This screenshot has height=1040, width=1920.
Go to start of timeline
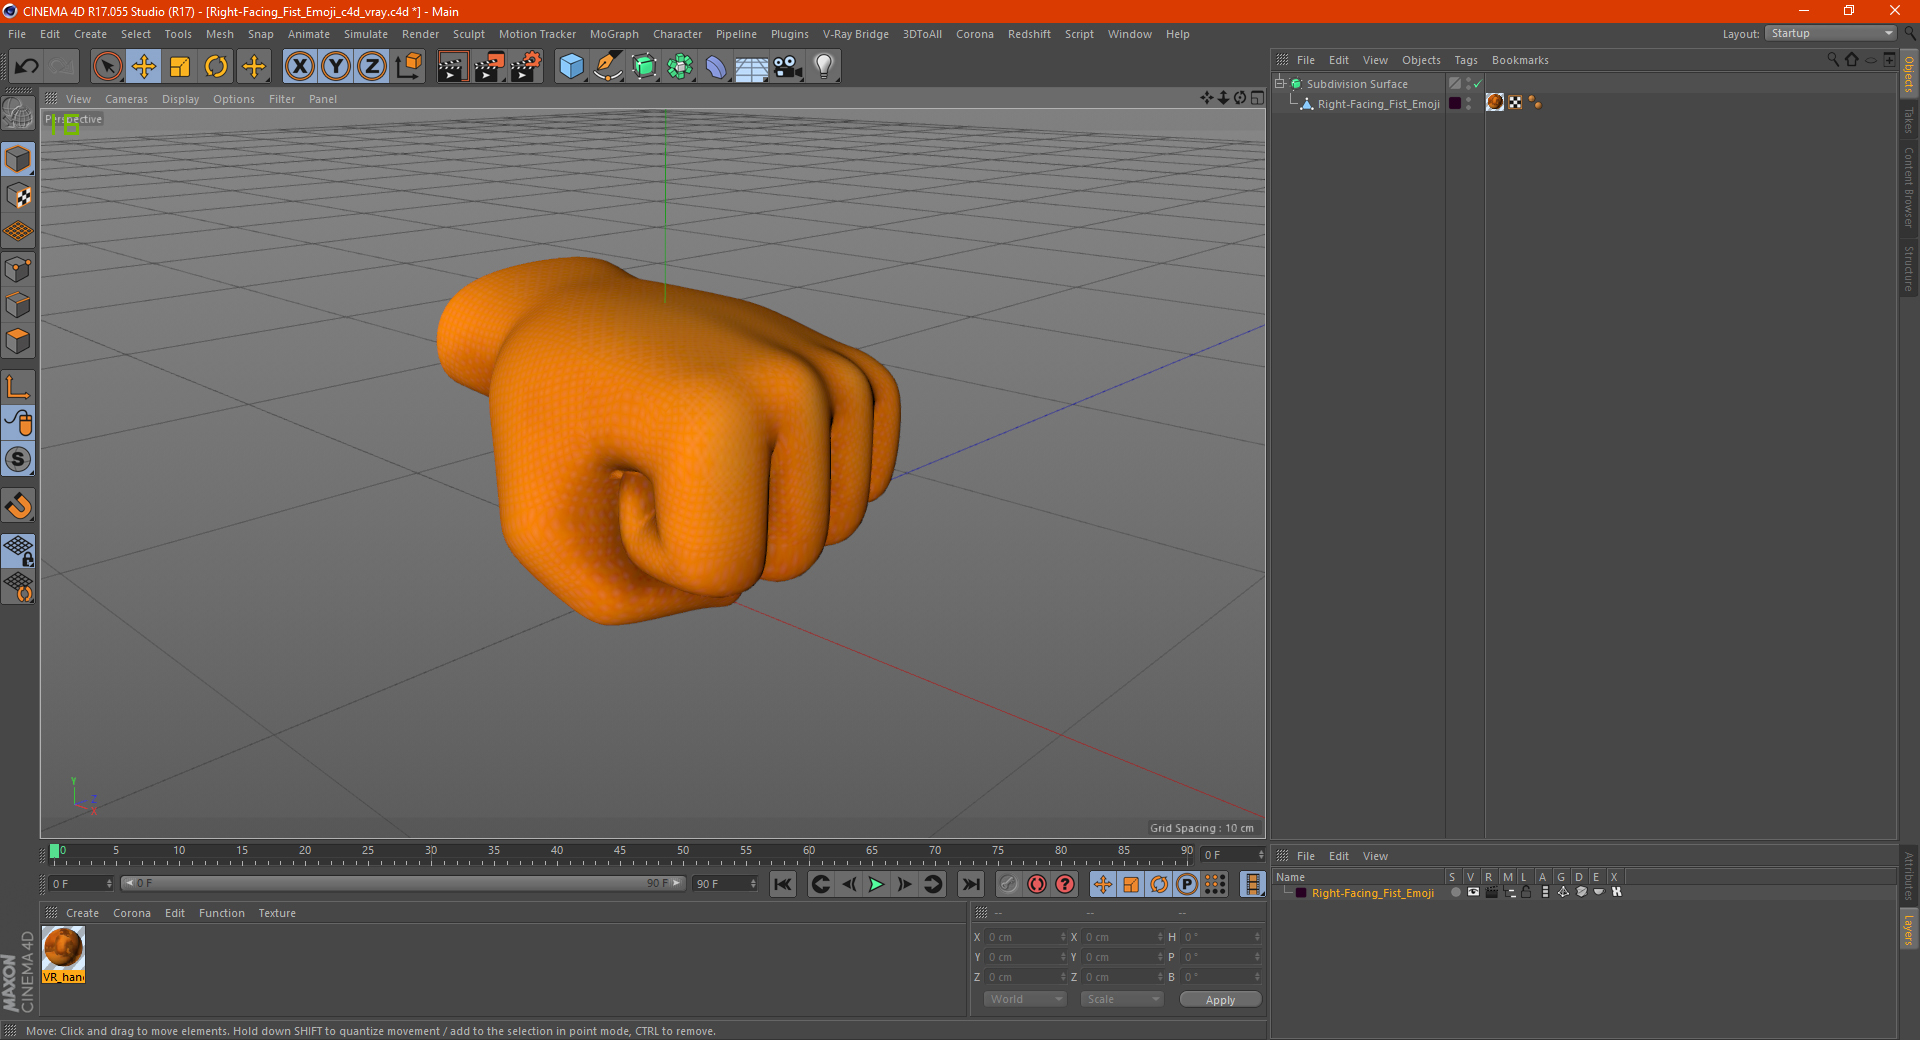[x=783, y=884]
